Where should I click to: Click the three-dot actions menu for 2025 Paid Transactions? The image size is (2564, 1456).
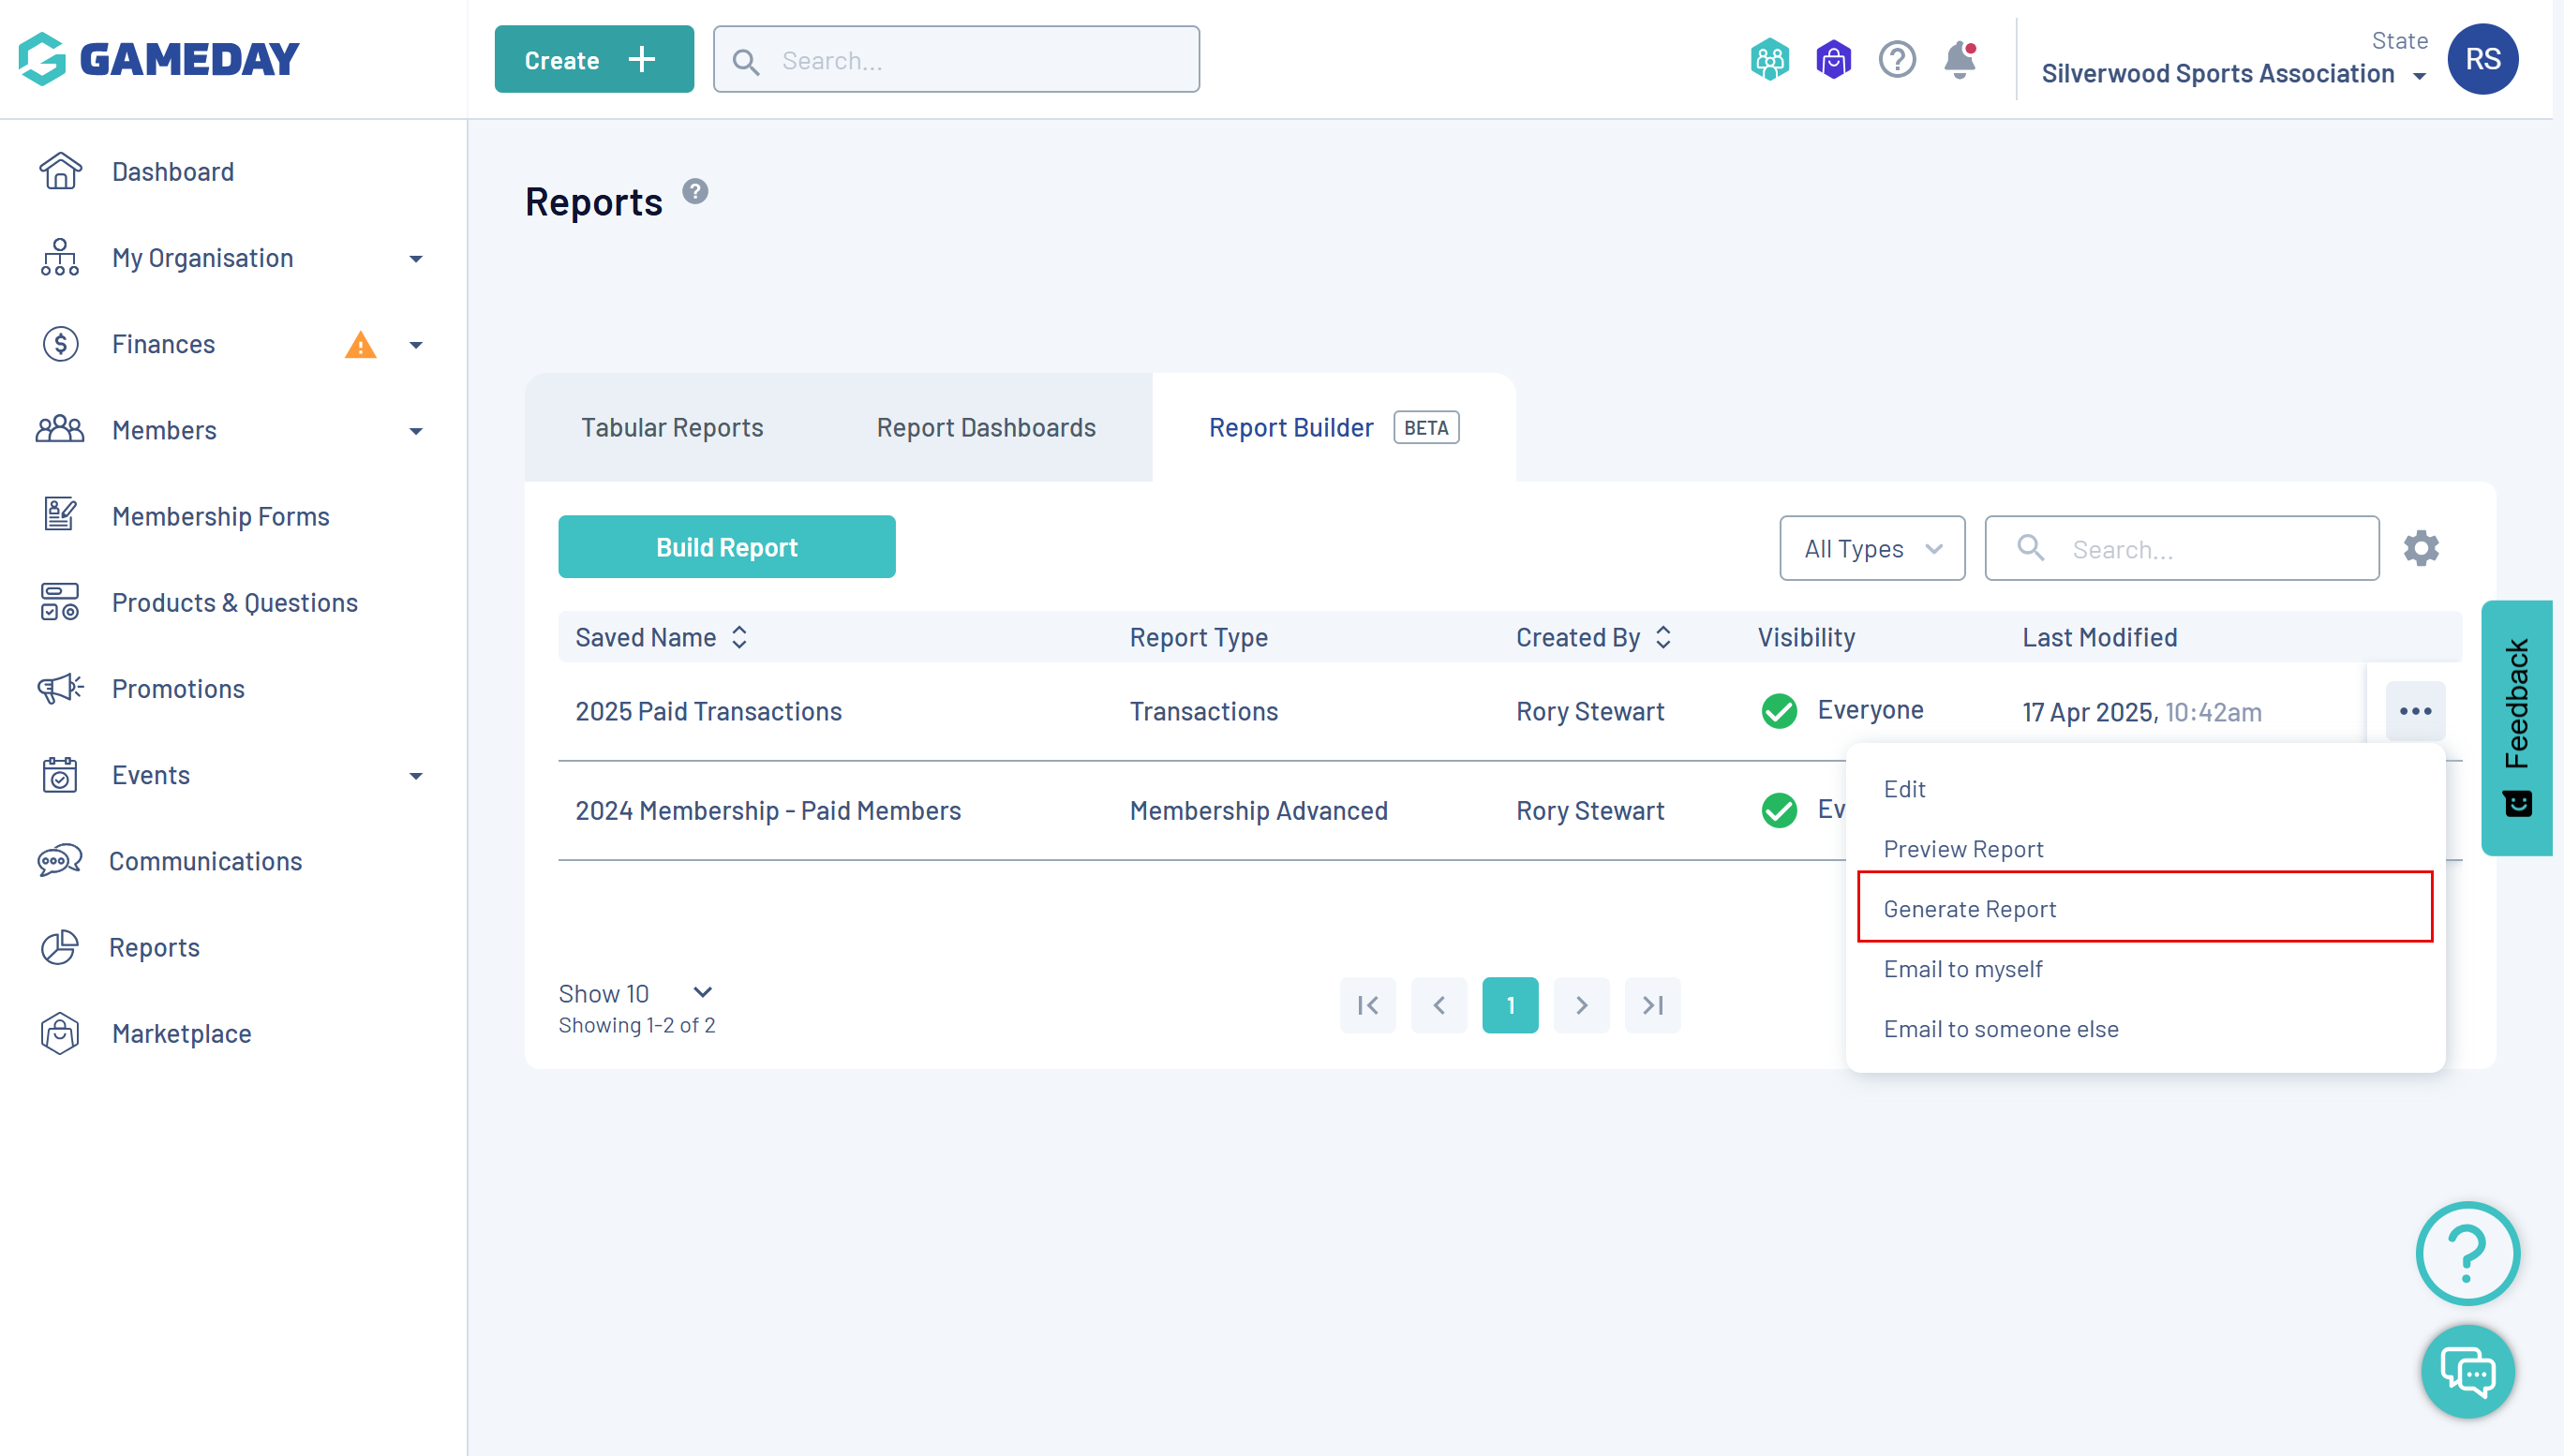click(x=2414, y=711)
